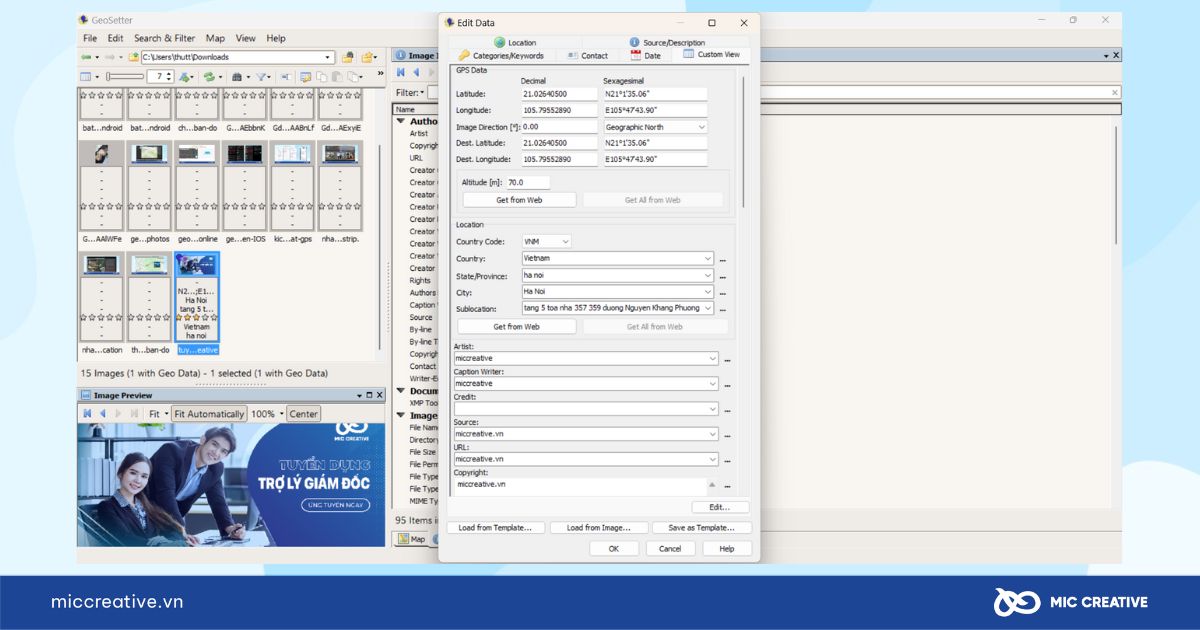The width and height of the screenshot is (1200, 630).
Task: Switch to the Location tab in Edit Data
Action: pyautogui.click(x=515, y=43)
